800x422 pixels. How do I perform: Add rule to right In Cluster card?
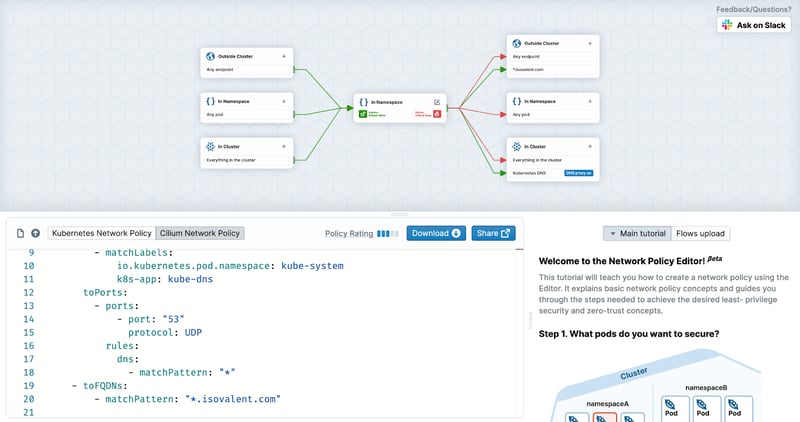590,146
